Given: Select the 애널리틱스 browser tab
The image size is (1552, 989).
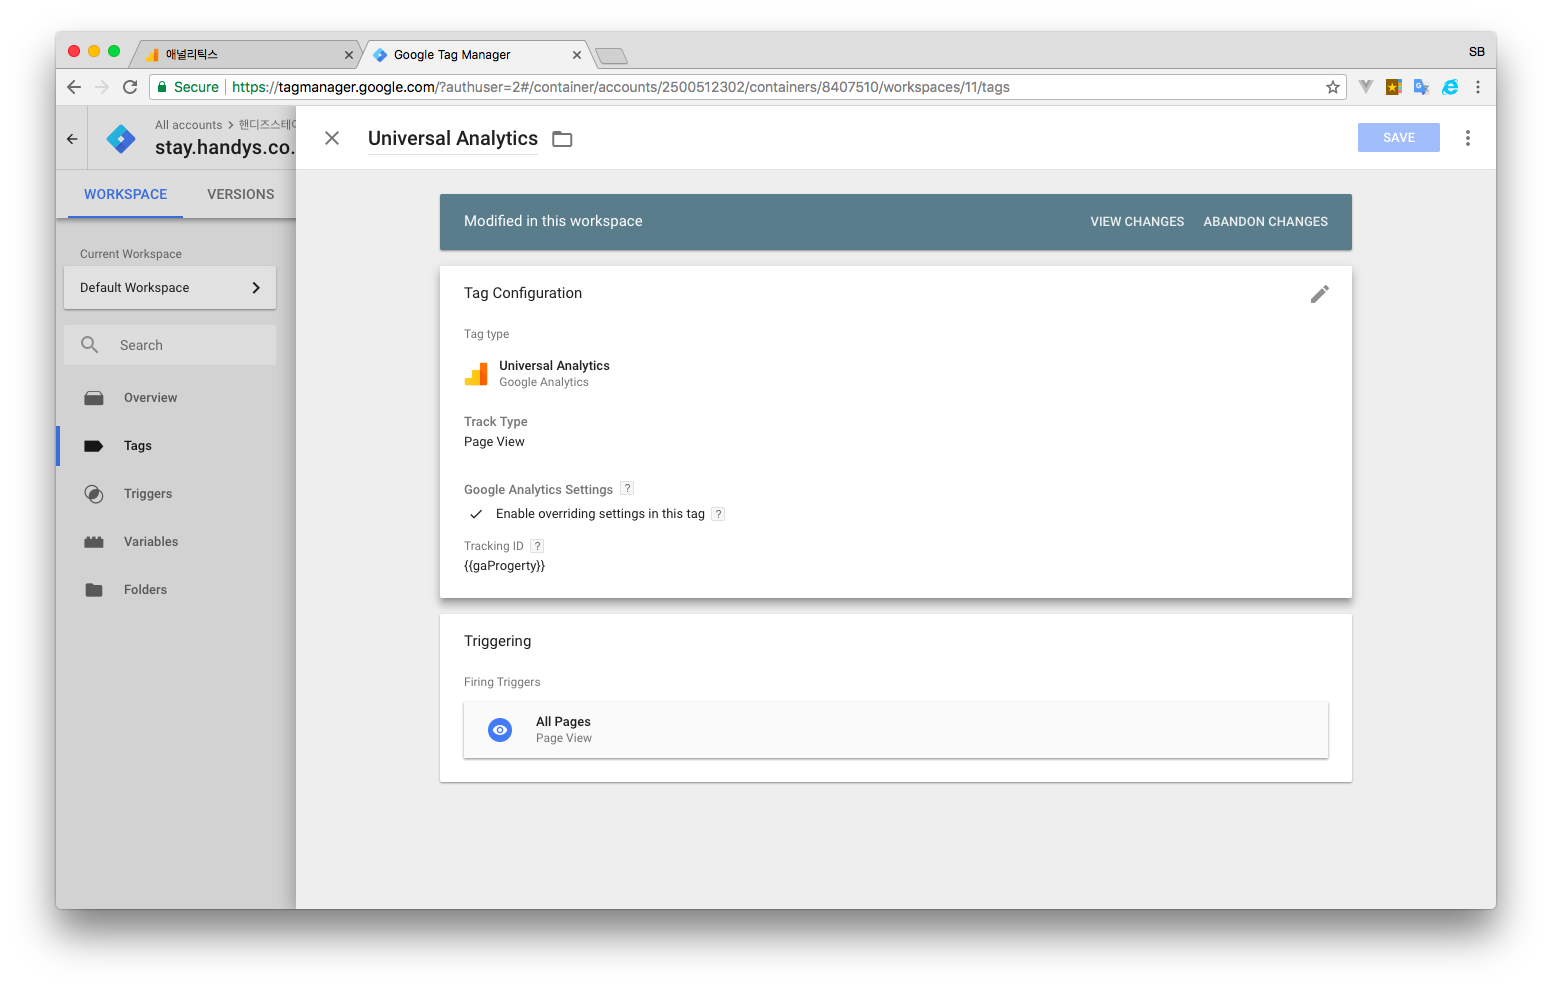Looking at the screenshot, I should click(245, 54).
